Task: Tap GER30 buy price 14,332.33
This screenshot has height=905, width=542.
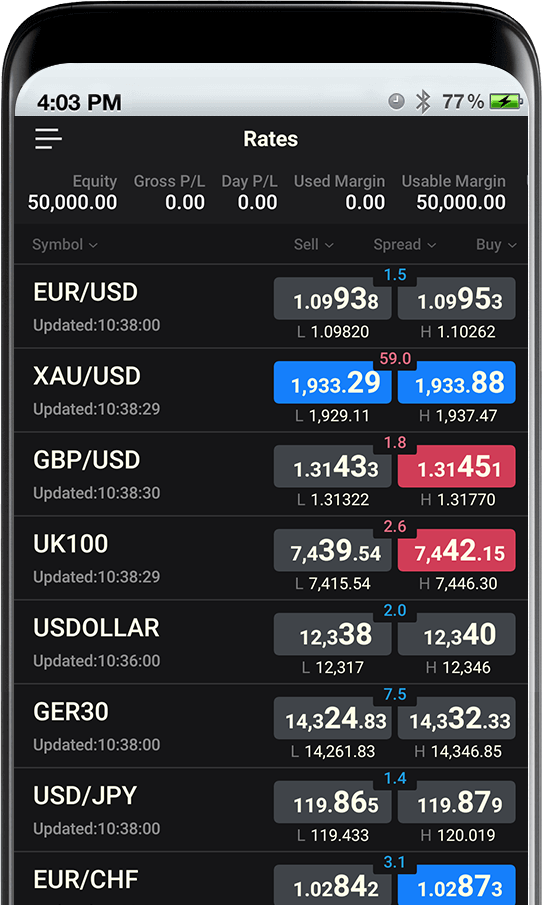Action: pyautogui.click(x=457, y=719)
